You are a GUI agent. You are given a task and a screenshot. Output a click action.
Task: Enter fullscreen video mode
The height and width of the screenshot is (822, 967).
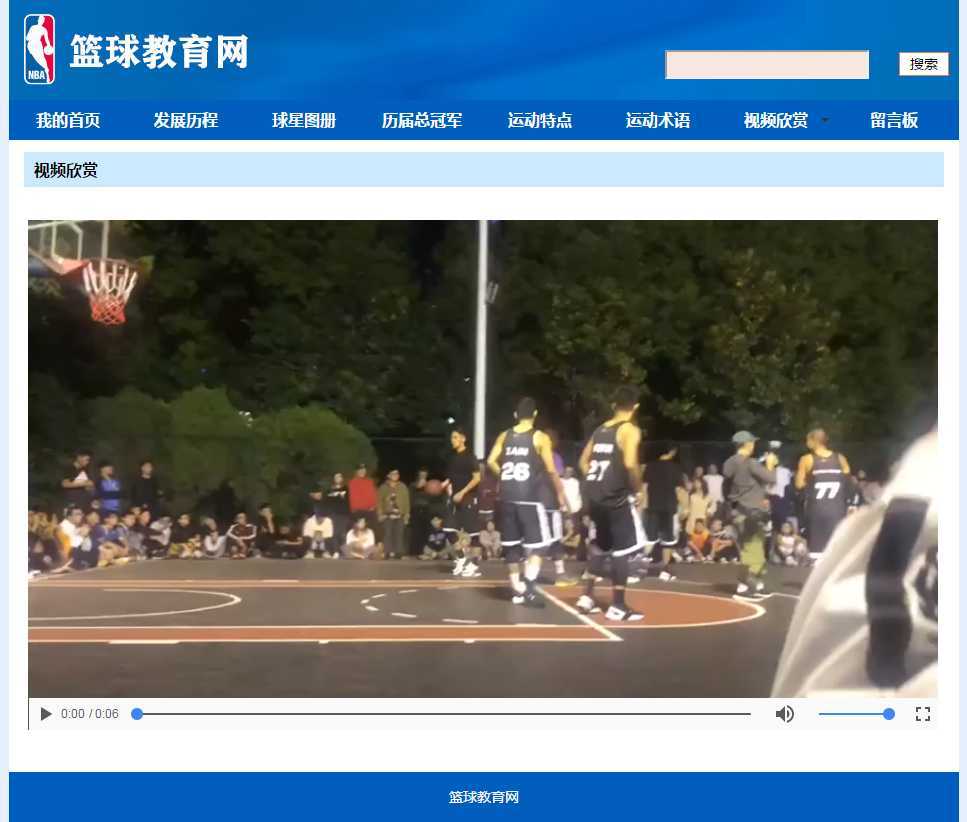tap(923, 714)
